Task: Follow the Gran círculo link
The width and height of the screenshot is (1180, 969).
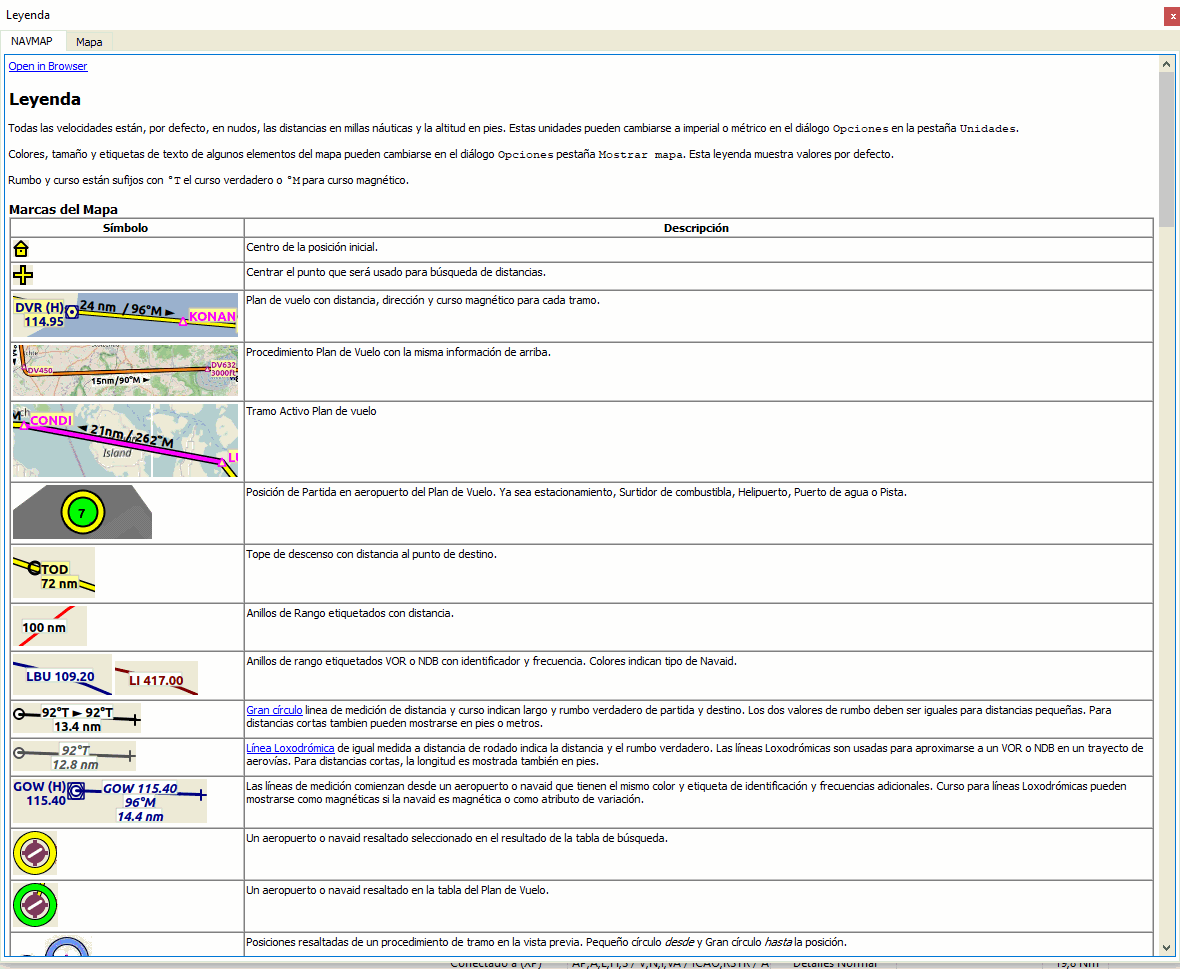Action: 275,710
